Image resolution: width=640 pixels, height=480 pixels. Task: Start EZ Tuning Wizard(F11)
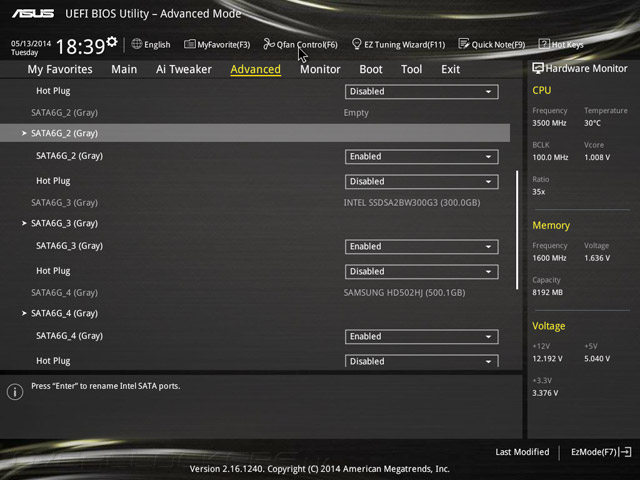pyautogui.click(x=398, y=44)
